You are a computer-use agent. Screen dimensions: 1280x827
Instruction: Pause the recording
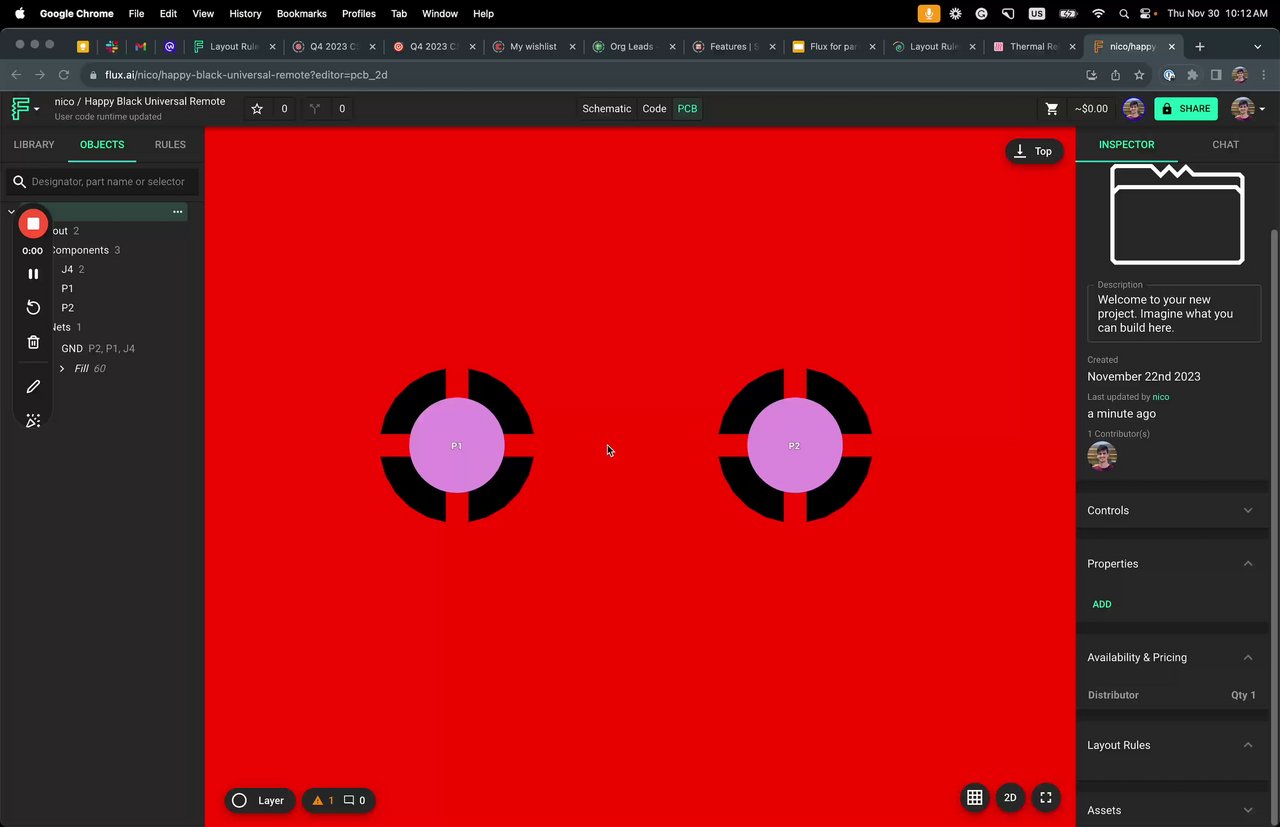click(33, 273)
